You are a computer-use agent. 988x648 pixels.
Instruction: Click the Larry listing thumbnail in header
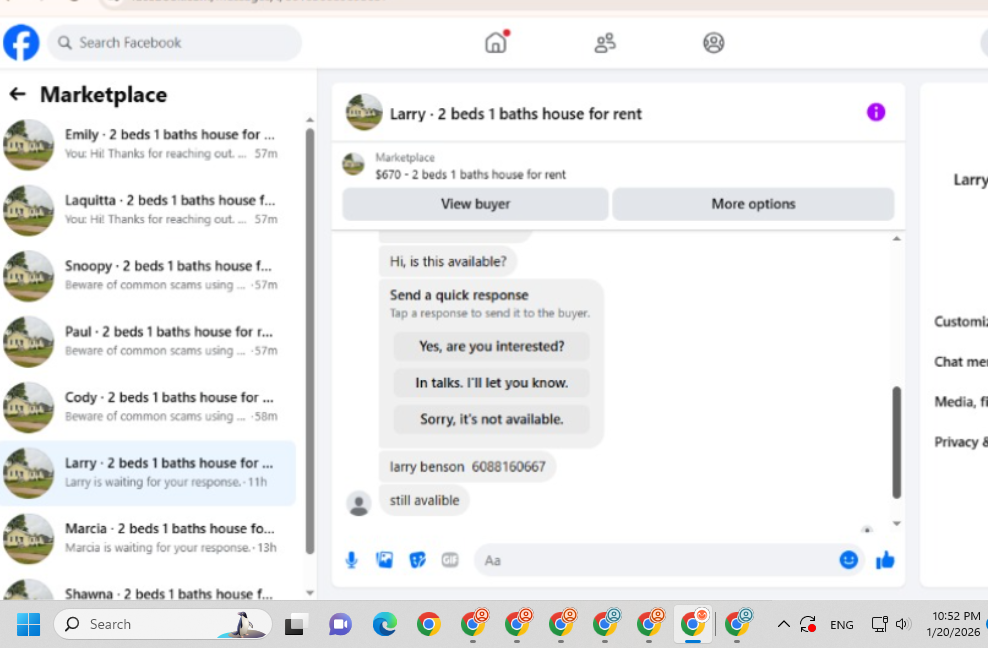(x=364, y=112)
